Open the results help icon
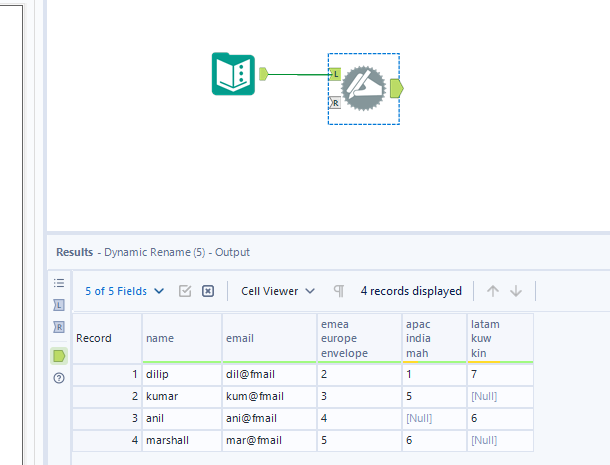 point(58,378)
